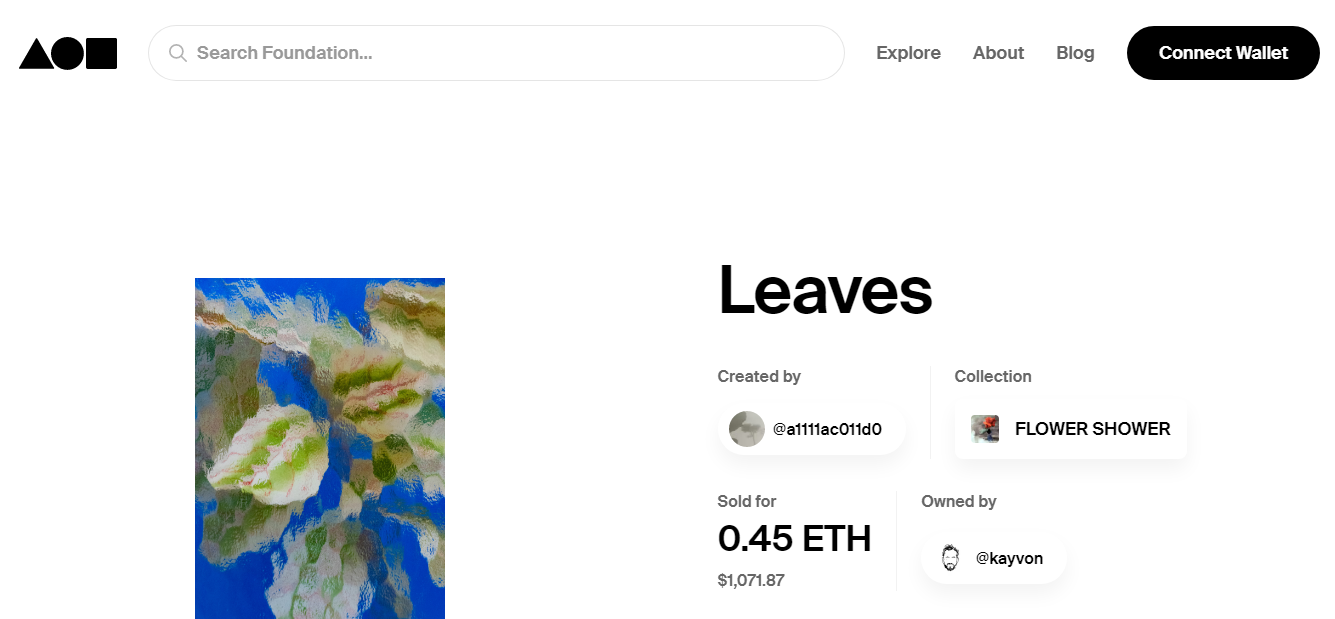Open the FLOWER SHOWER collection name

click(1092, 429)
